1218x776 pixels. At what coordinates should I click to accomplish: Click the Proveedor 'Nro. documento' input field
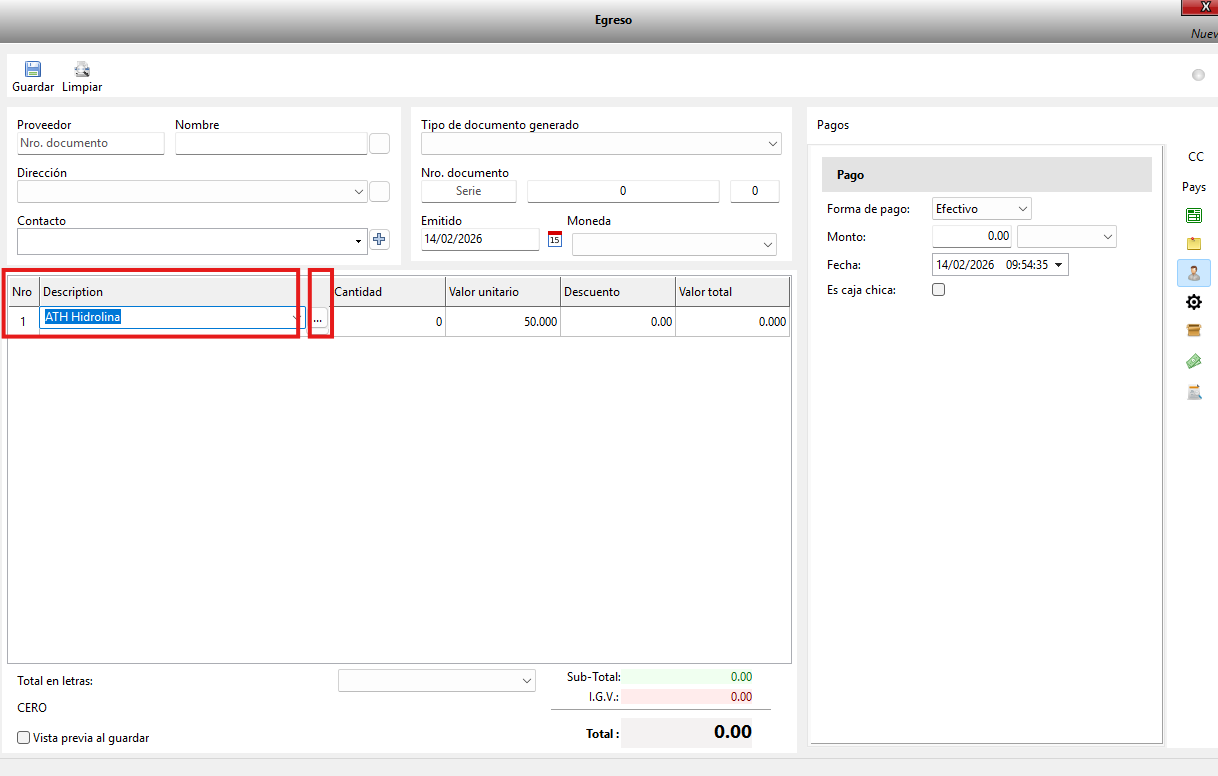(x=90, y=143)
